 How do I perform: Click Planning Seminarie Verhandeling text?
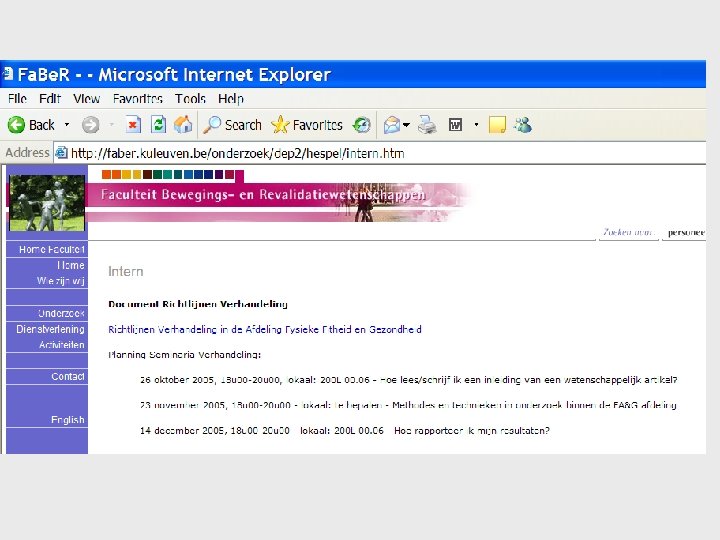185,354
